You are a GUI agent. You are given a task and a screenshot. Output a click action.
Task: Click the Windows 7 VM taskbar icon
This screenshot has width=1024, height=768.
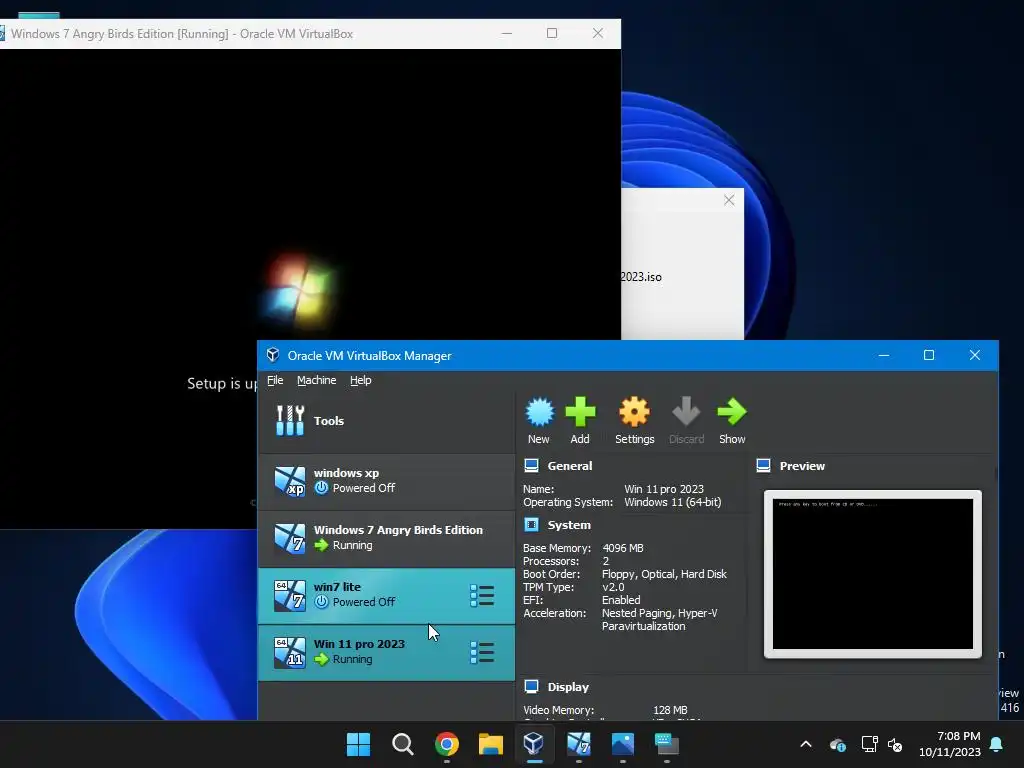579,744
